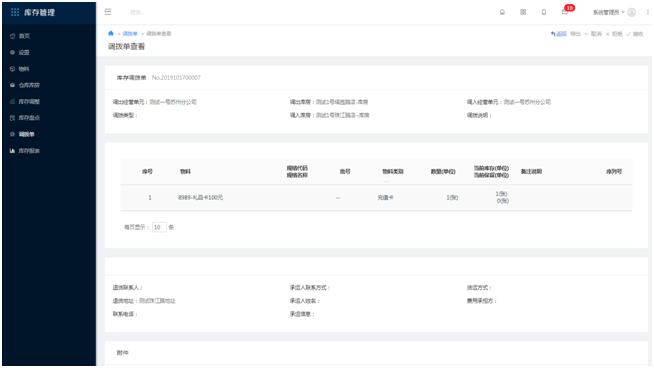
Task: Click the 物料 column header
Action: click(x=185, y=171)
